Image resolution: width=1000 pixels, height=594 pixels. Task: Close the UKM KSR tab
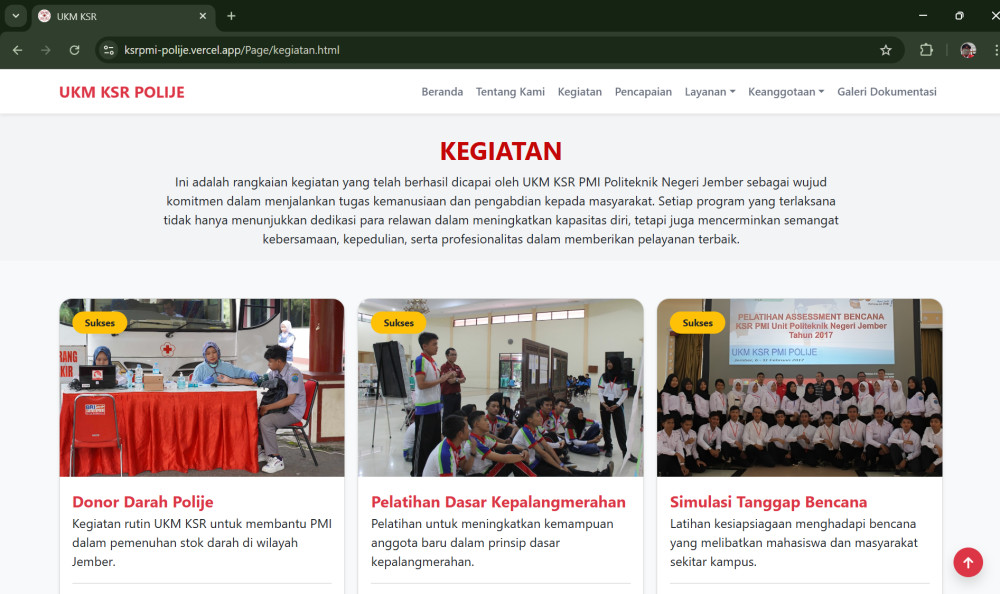coord(203,16)
